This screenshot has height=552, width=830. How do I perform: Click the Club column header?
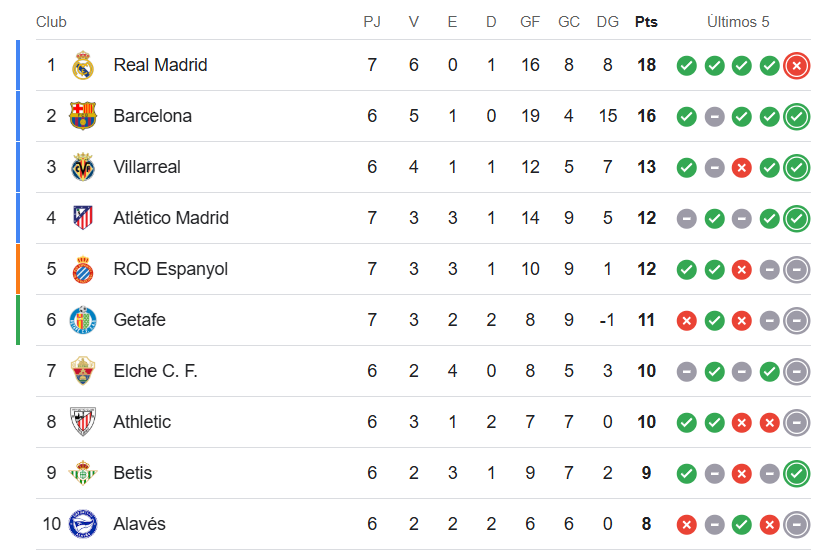[51, 22]
